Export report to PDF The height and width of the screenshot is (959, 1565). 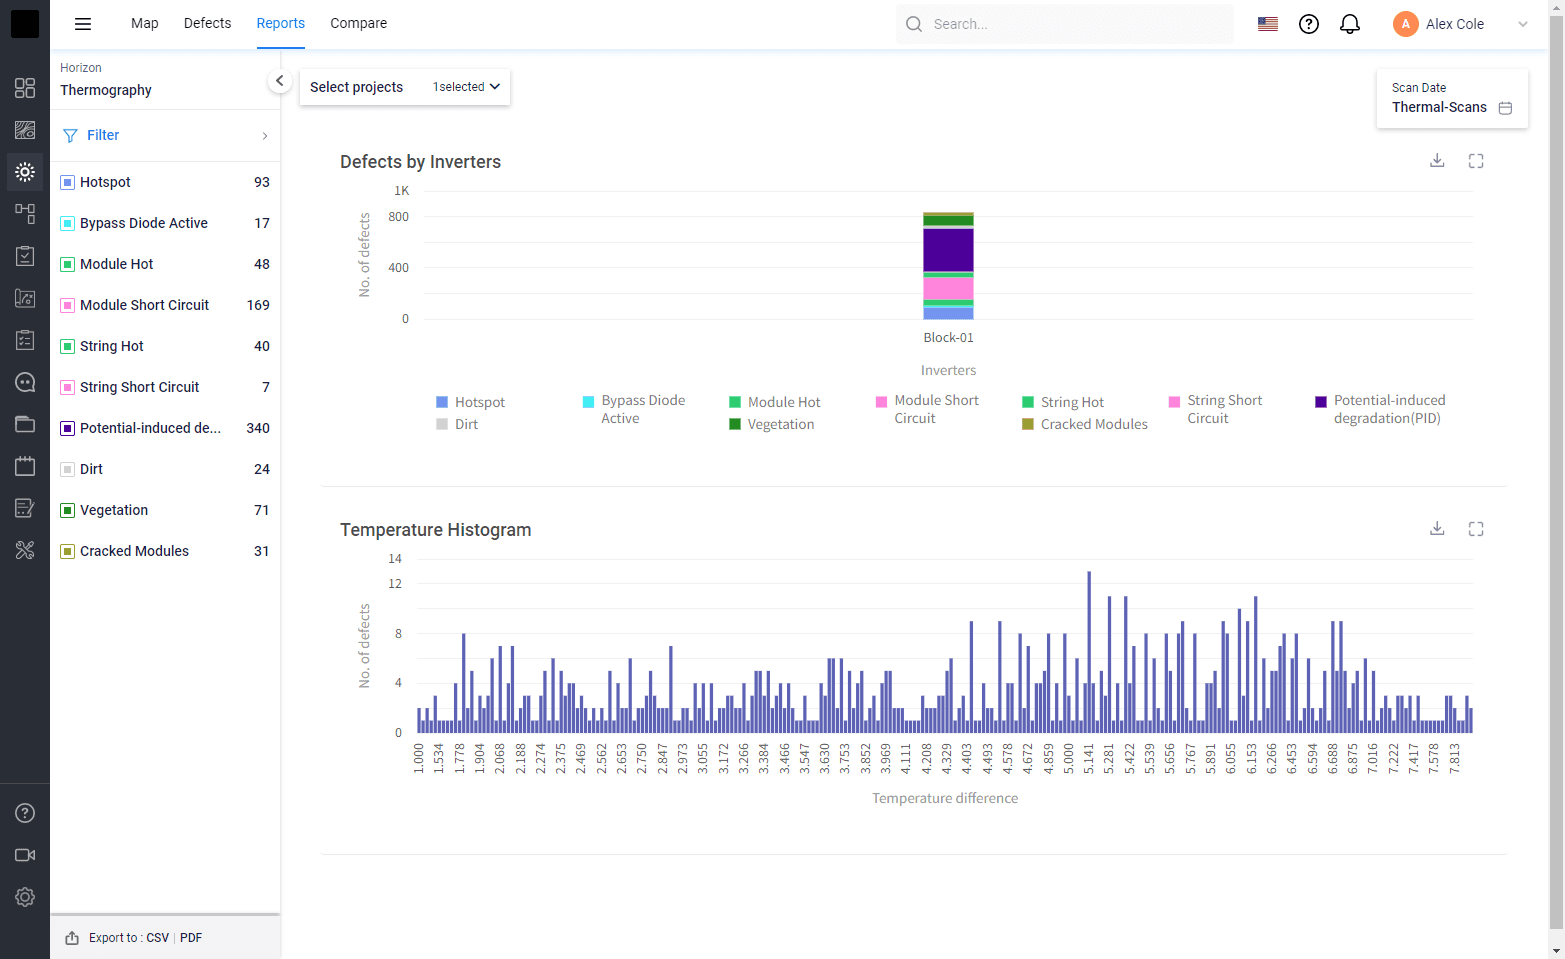190,937
